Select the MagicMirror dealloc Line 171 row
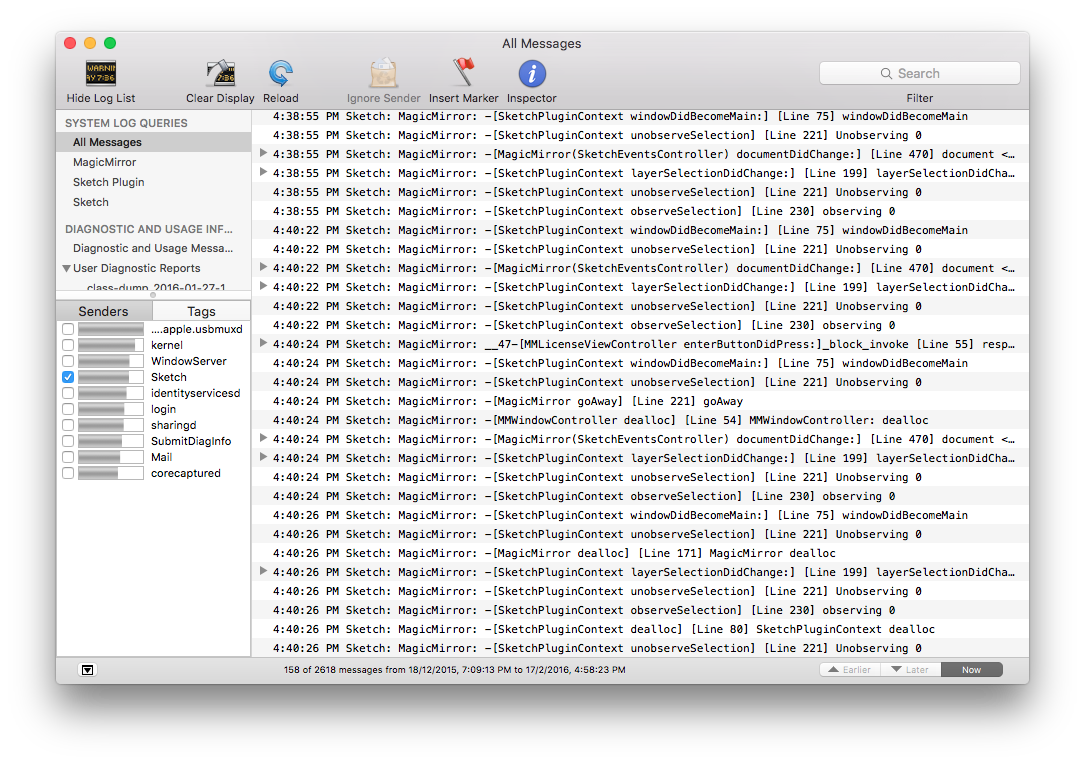Viewport: 1085px width, 764px height. 640,553
